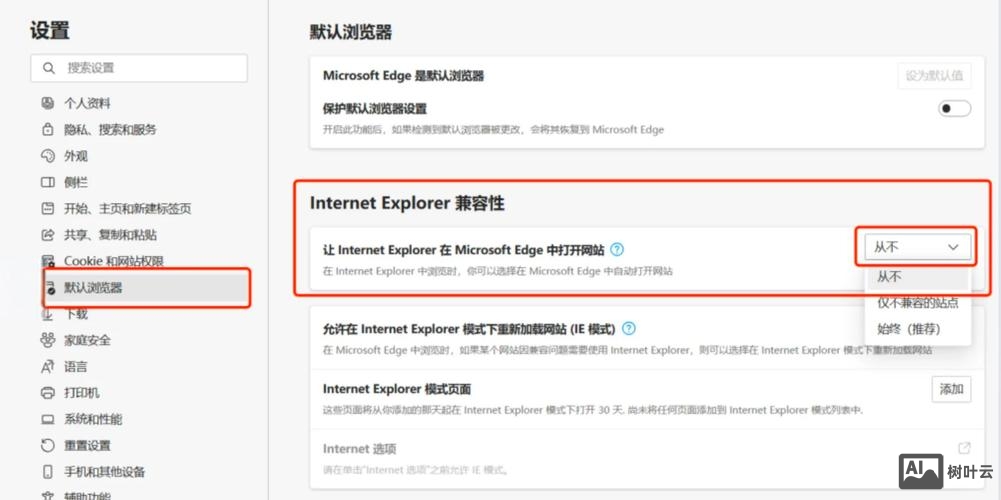
Task: Open 下载 settings page
Action: pos(75,314)
